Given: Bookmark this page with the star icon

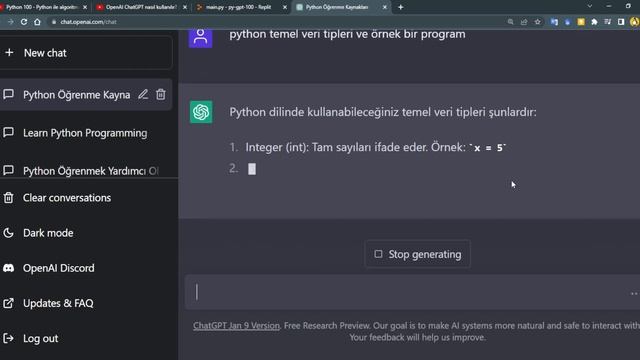Looking at the screenshot, I should (538, 22).
